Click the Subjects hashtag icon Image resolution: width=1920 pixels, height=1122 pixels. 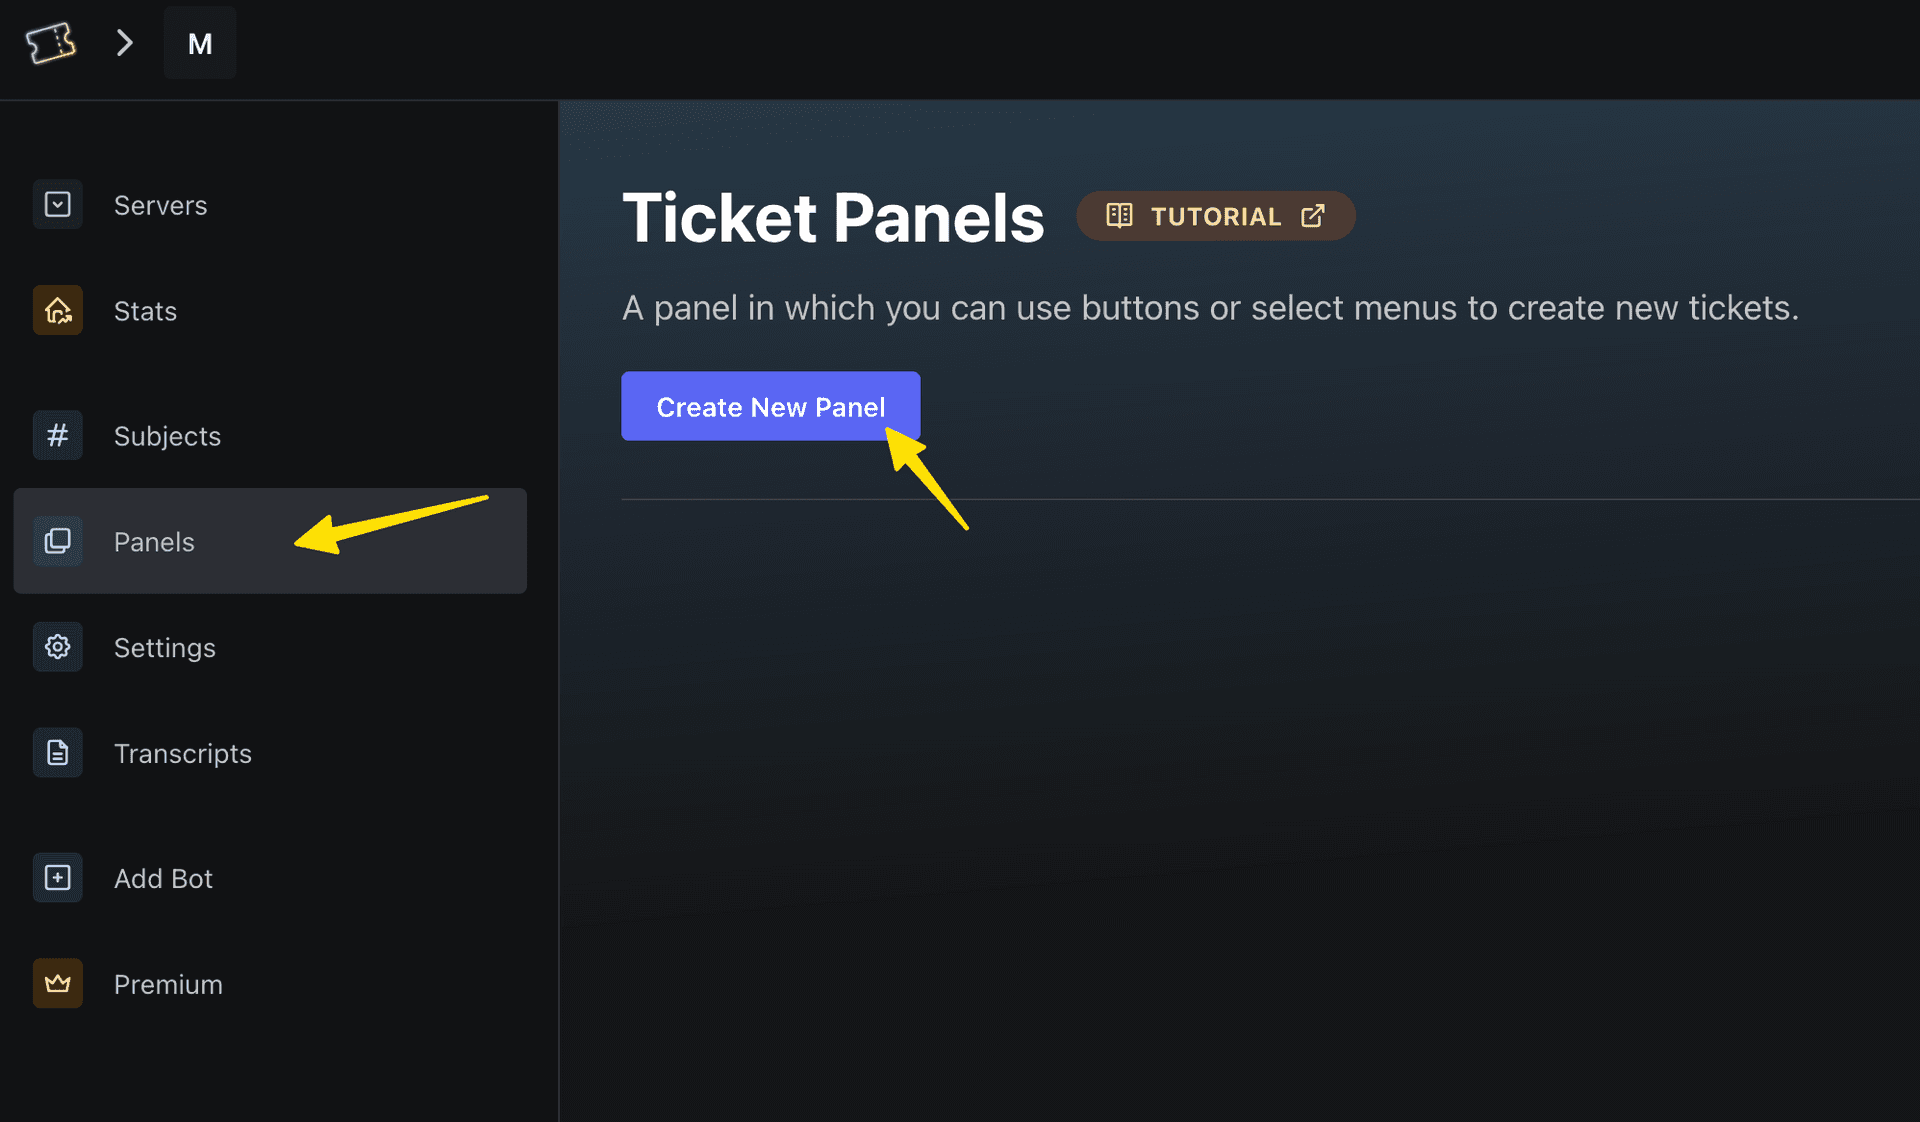[x=57, y=435]
